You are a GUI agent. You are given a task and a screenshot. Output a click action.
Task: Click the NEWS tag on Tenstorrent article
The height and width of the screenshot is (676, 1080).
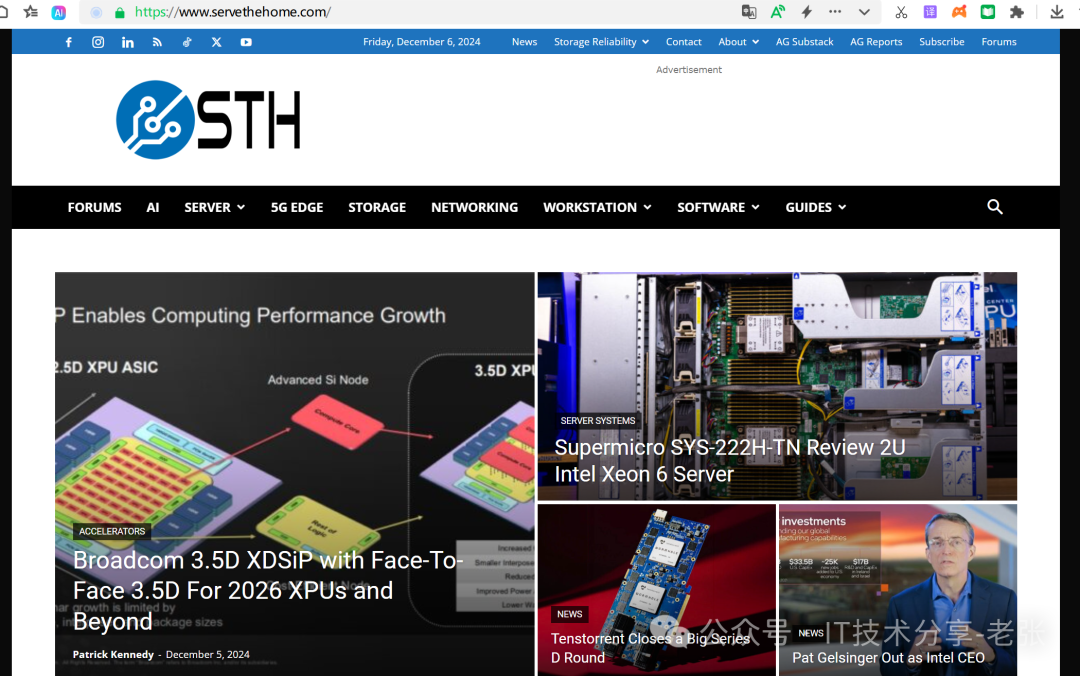[x=570, y=614]
